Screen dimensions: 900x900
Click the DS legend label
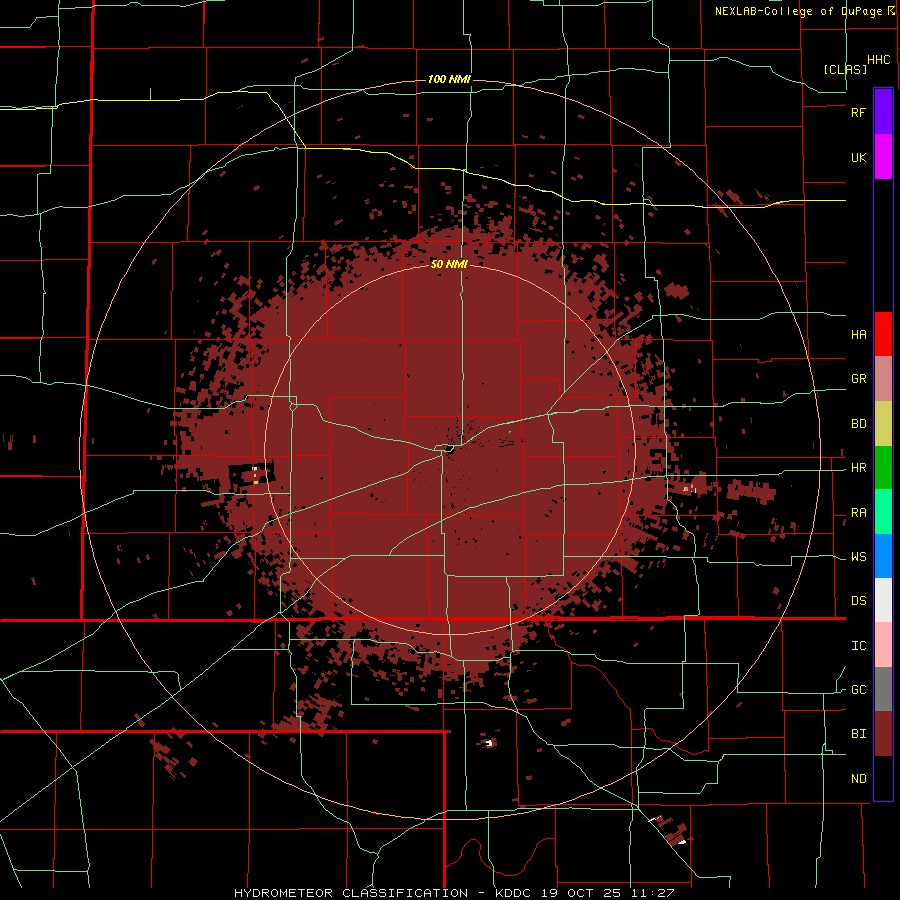pos(859,601)
